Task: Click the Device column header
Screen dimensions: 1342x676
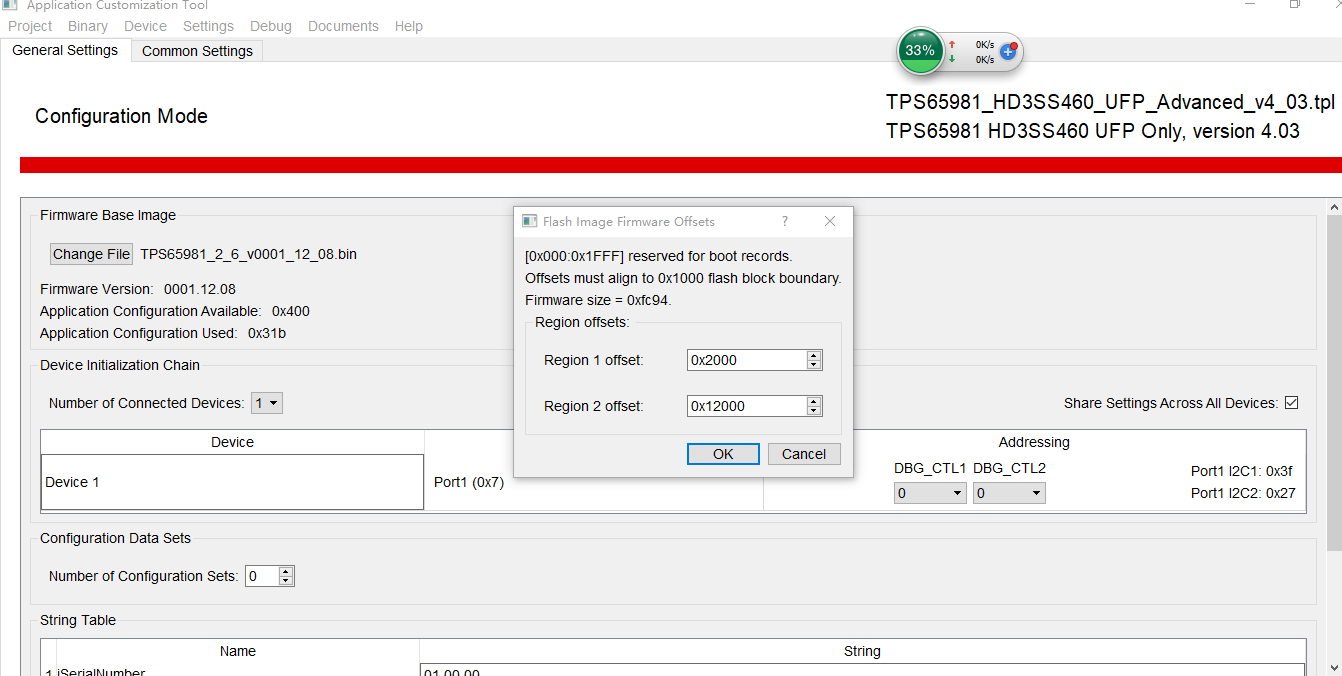Action: tap(232, 442)
